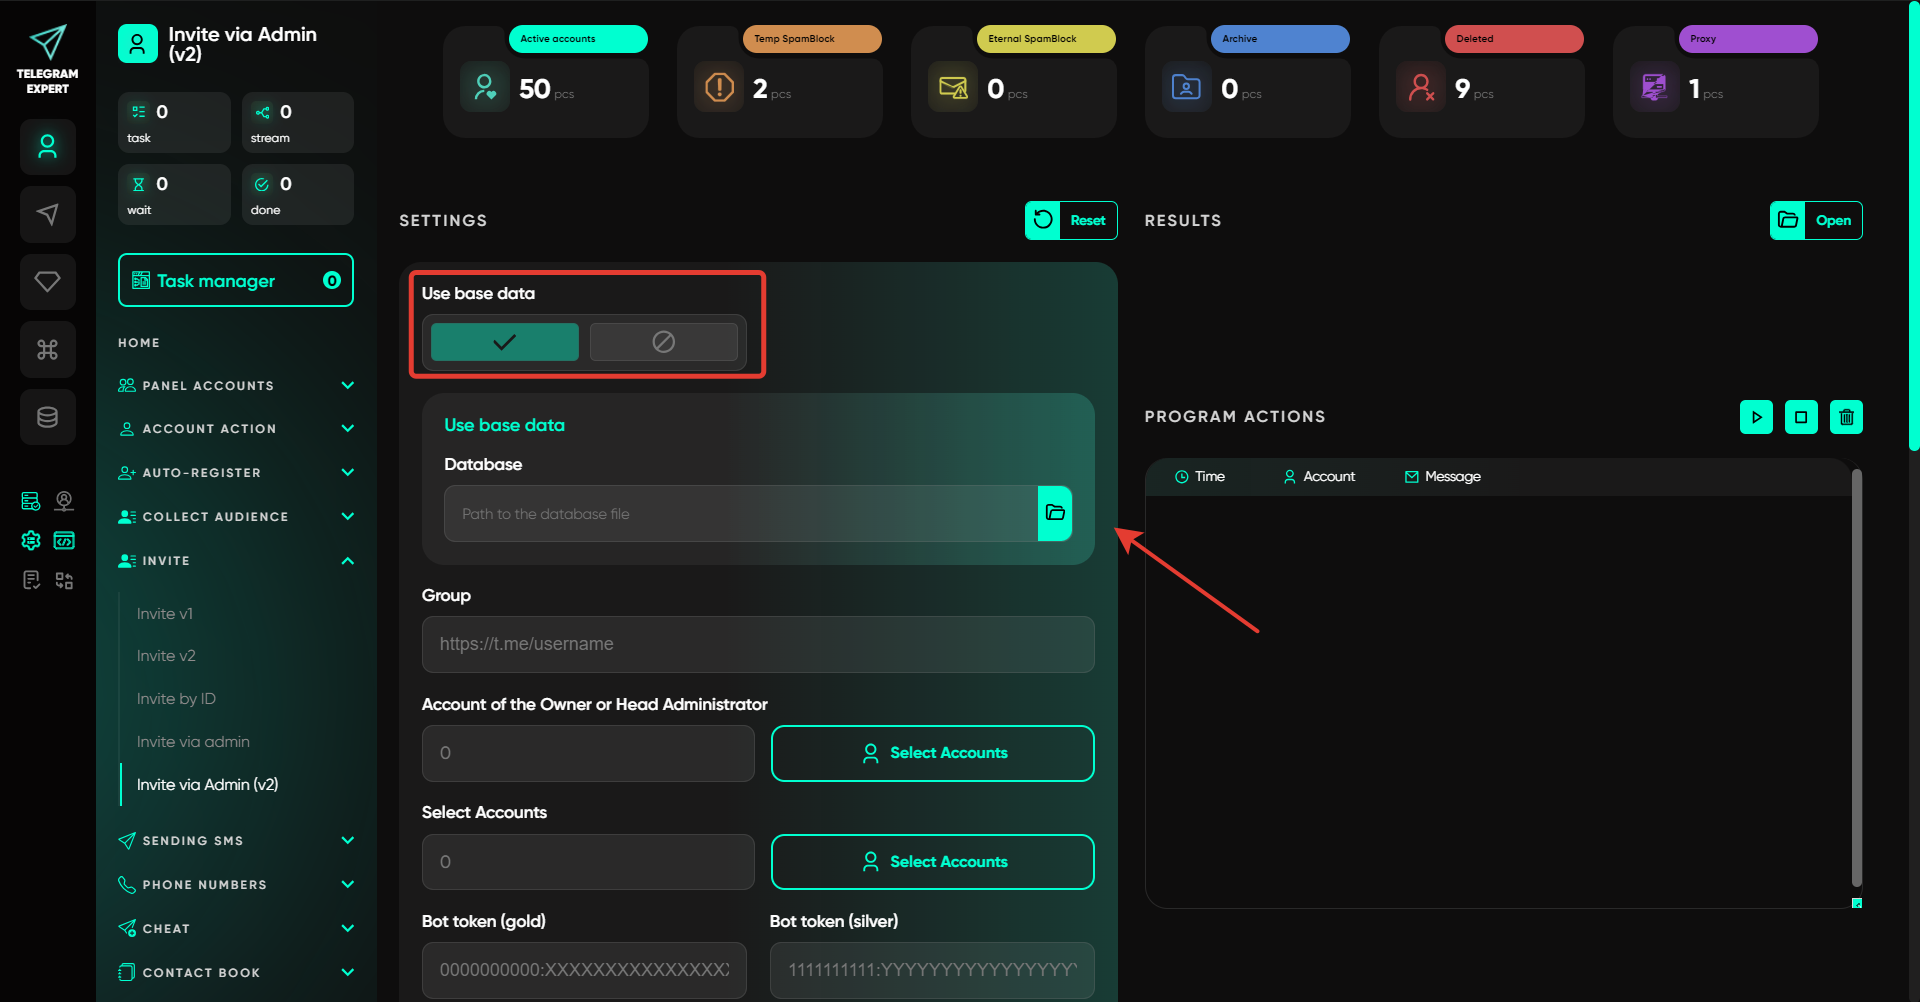The image size is (1920, 1002).
Task: Click the paper plane icon in left sidebar
Action: click(47, 214)
